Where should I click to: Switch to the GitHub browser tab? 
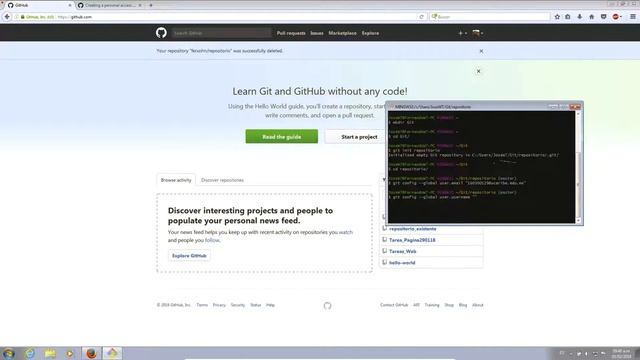39,5
